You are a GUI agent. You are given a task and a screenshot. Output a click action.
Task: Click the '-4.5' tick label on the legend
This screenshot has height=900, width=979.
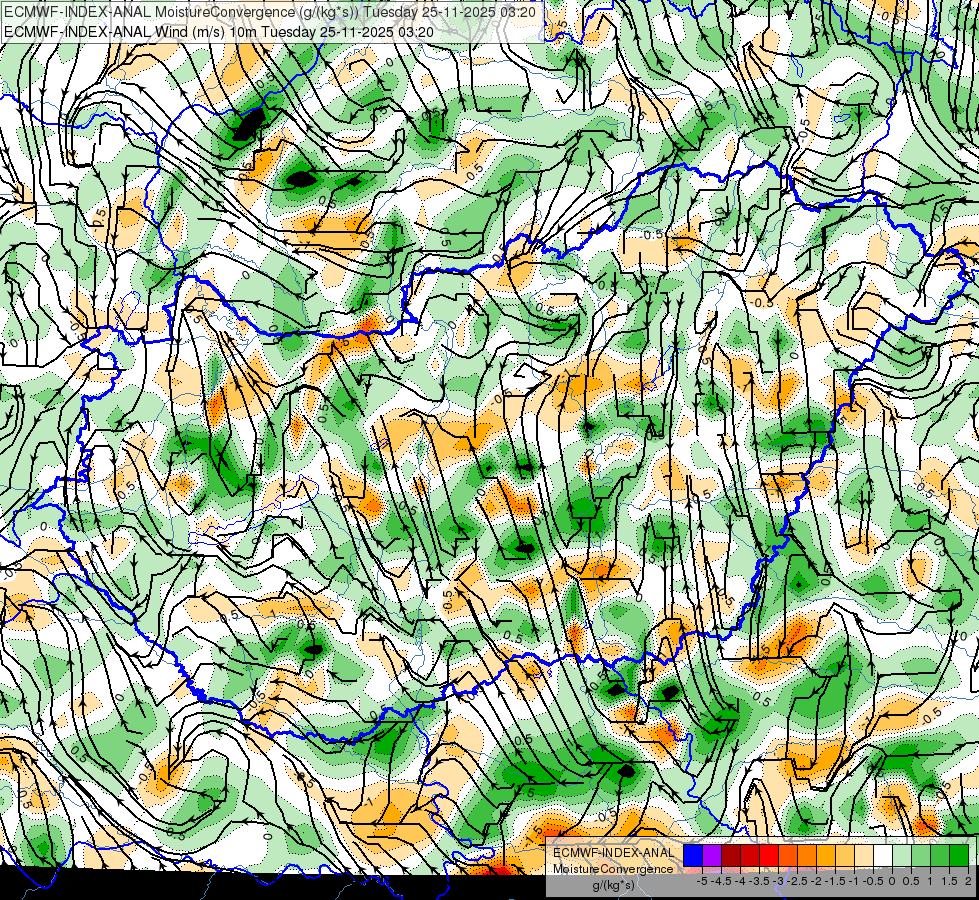[x=721, y=881]
